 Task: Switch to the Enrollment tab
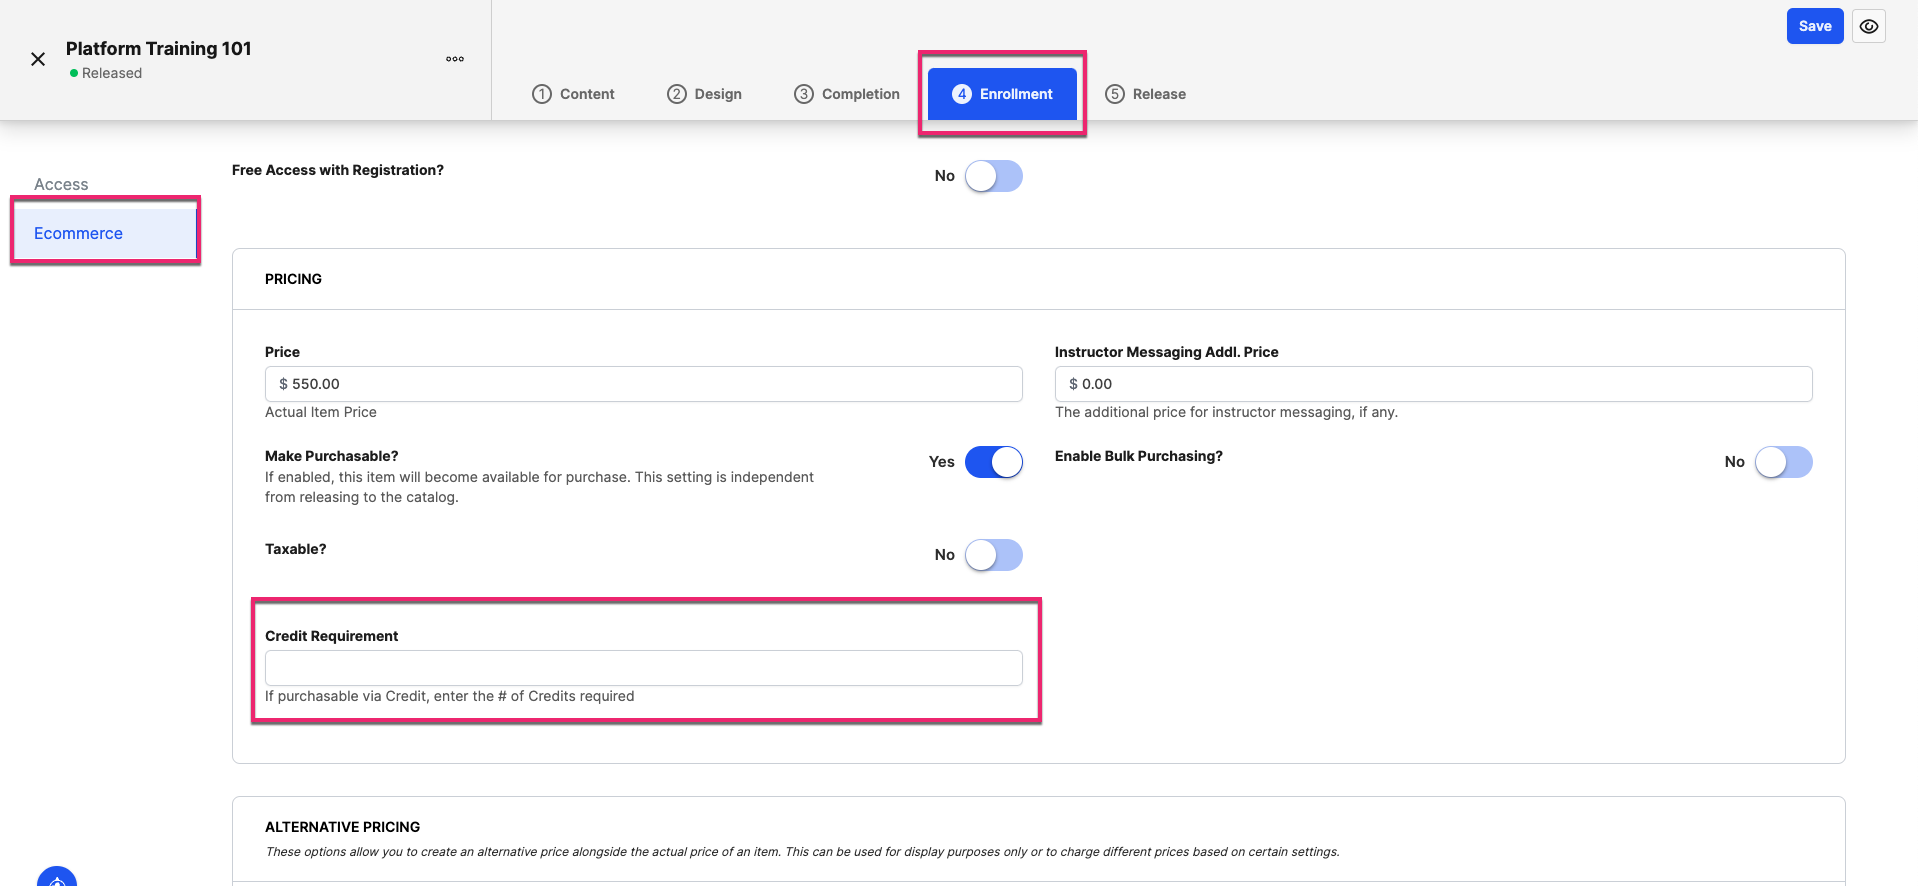[x=1002, y=94]
